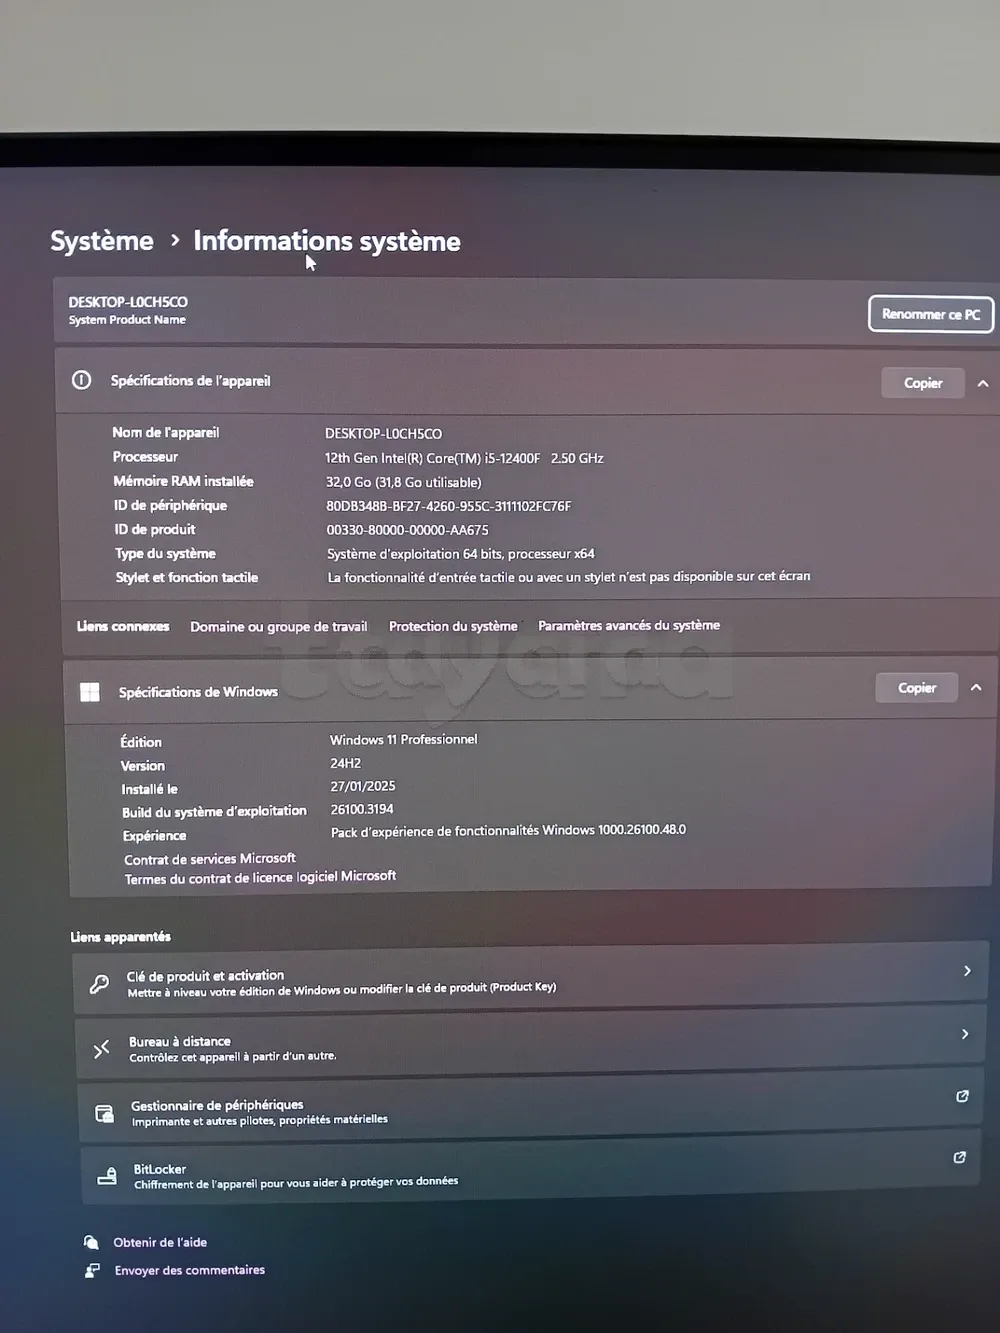
Task: Click the info icon beside Spécifications de l'appareil
Action: (82, 380)
